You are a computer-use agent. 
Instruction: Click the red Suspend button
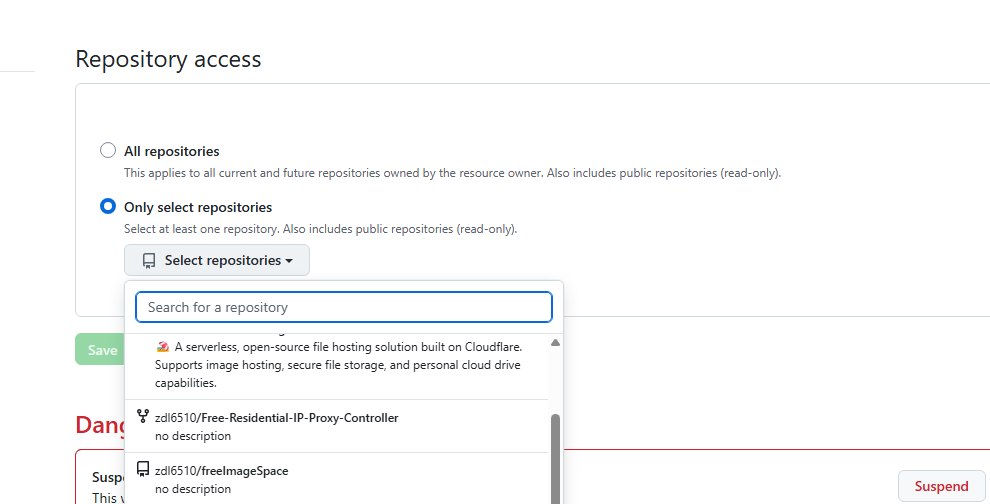[941, 486]
